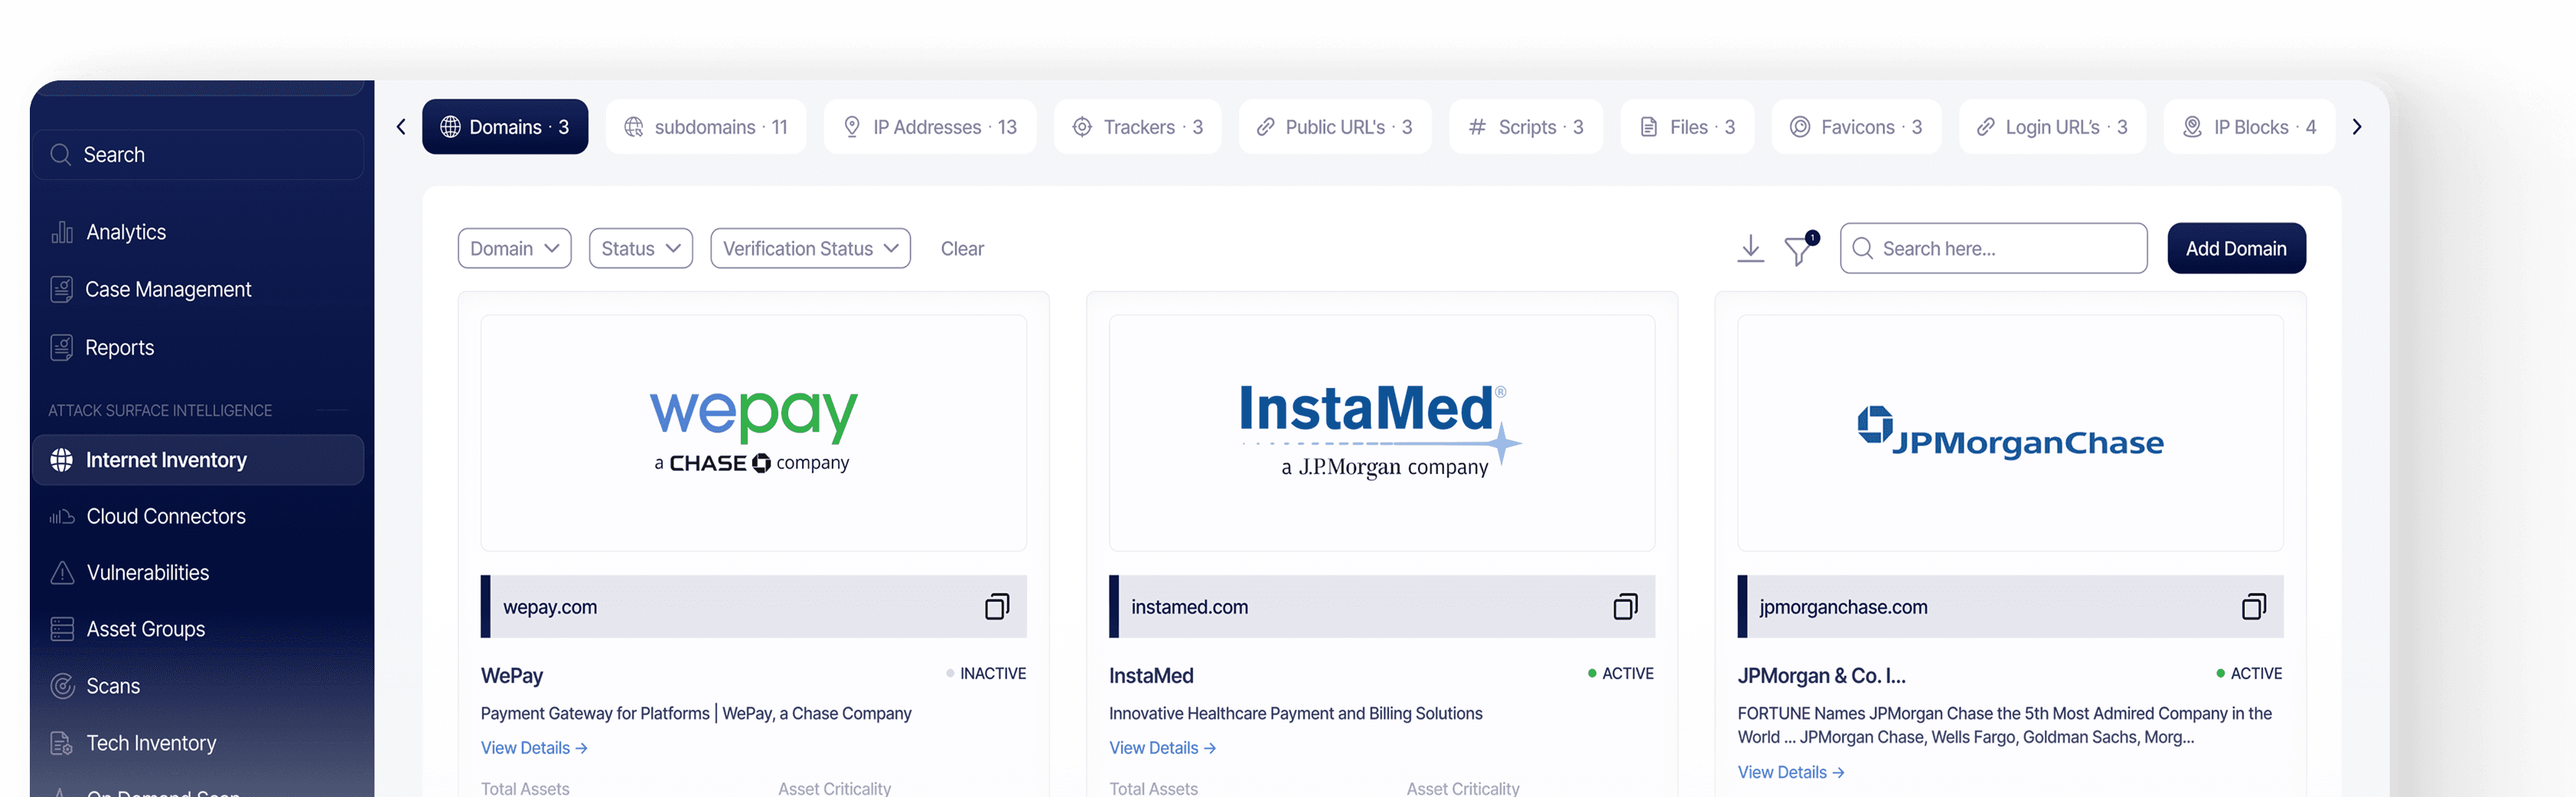Focus the Search here field

coord(1993,248)
